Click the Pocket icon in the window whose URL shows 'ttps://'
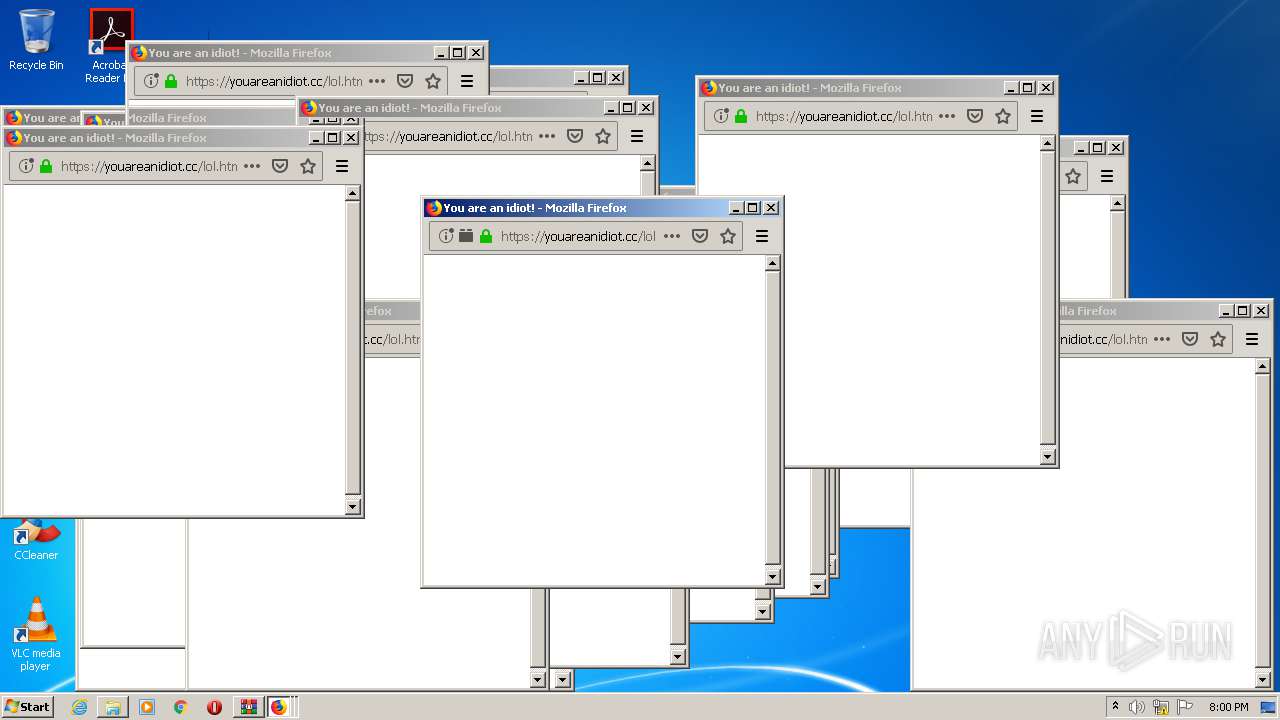 [575, 136]
